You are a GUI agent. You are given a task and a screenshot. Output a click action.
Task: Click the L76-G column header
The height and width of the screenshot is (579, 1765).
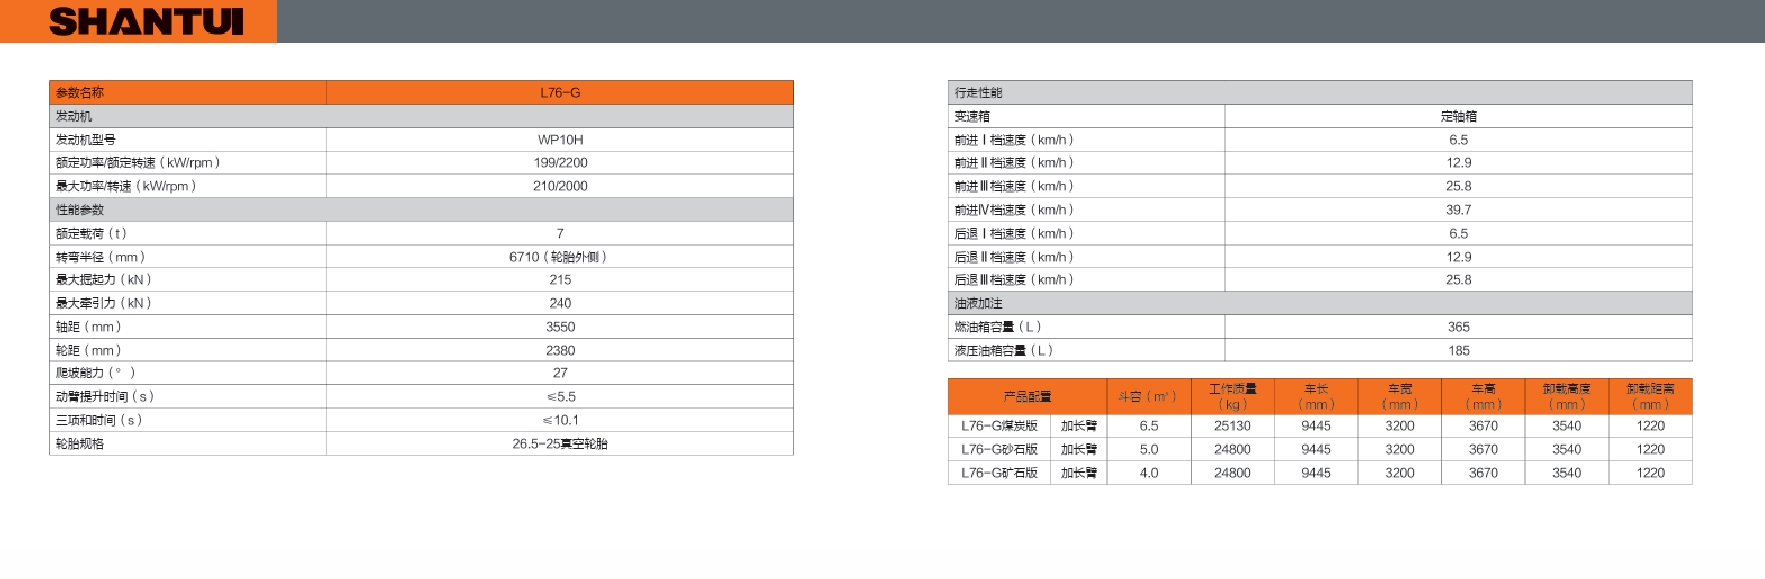tap(560, 93)
